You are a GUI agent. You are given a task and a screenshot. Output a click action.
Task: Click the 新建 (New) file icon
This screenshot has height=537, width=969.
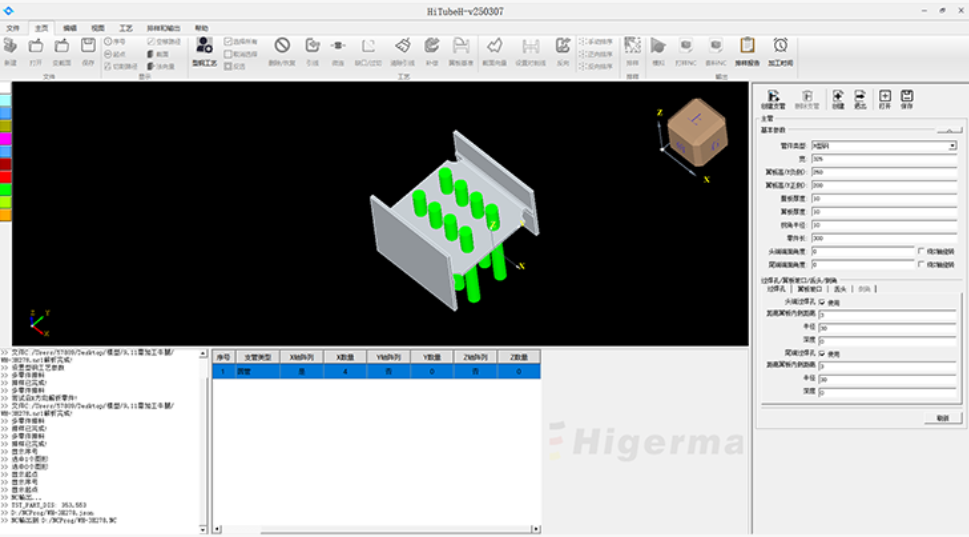click(10, 49)
